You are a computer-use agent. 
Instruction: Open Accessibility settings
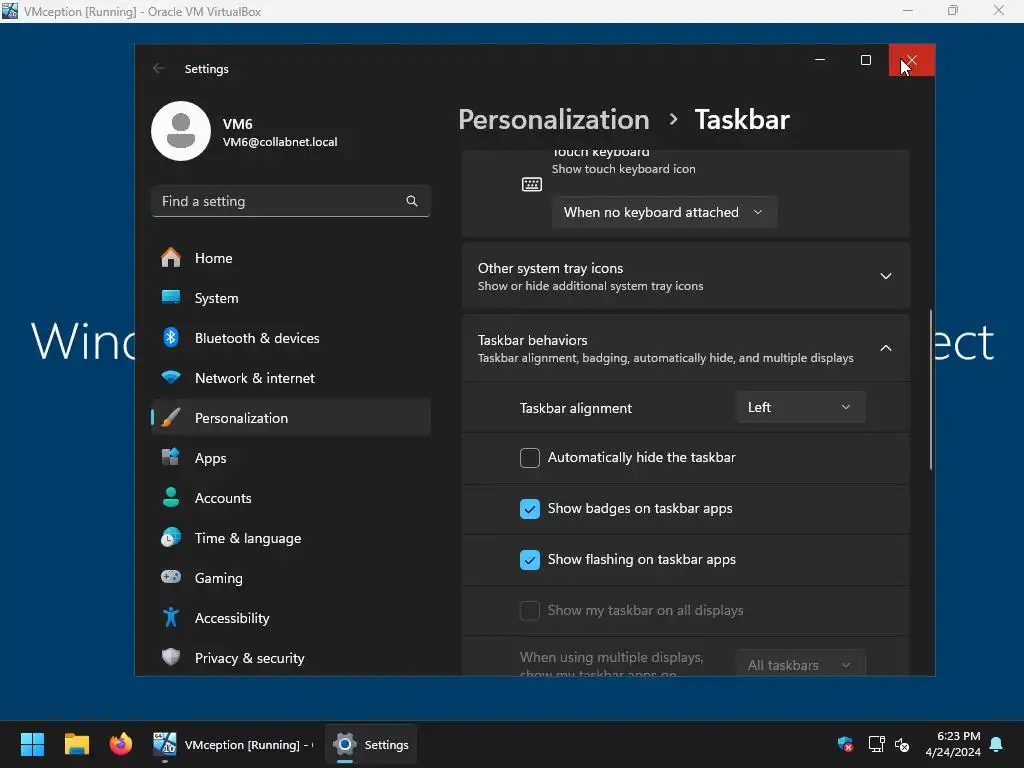[x=291, y=617]
